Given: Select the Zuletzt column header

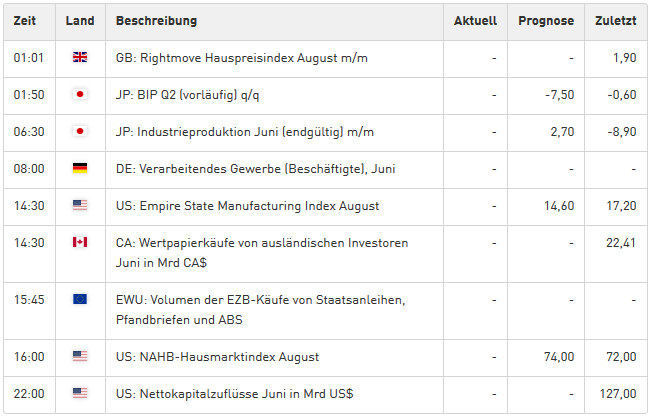Looking at the screenshot, I should [616, 21].
